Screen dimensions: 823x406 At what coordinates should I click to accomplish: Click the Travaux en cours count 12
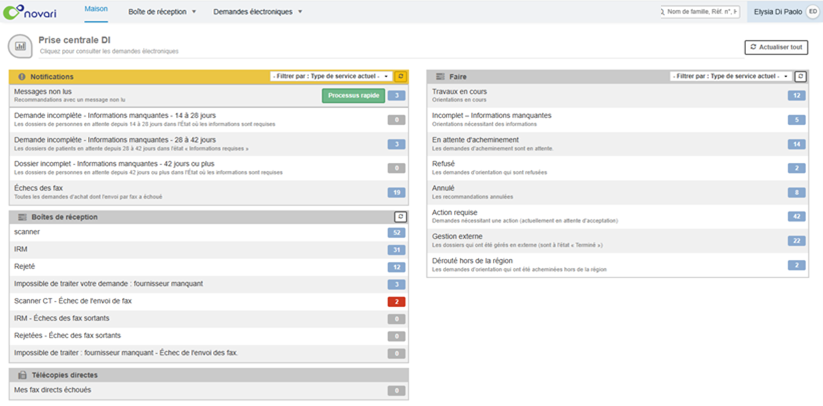coord(797,95)
